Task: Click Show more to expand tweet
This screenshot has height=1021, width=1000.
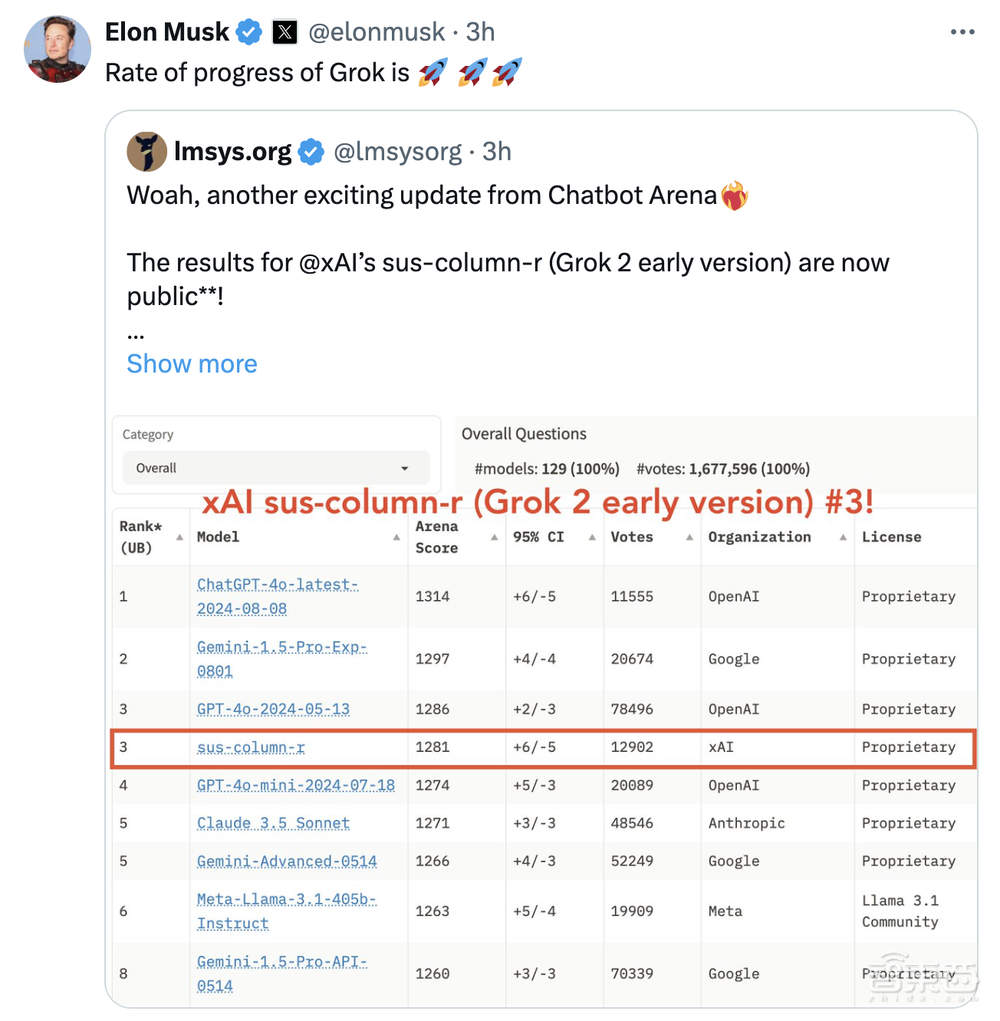Action: click(192, 364)
